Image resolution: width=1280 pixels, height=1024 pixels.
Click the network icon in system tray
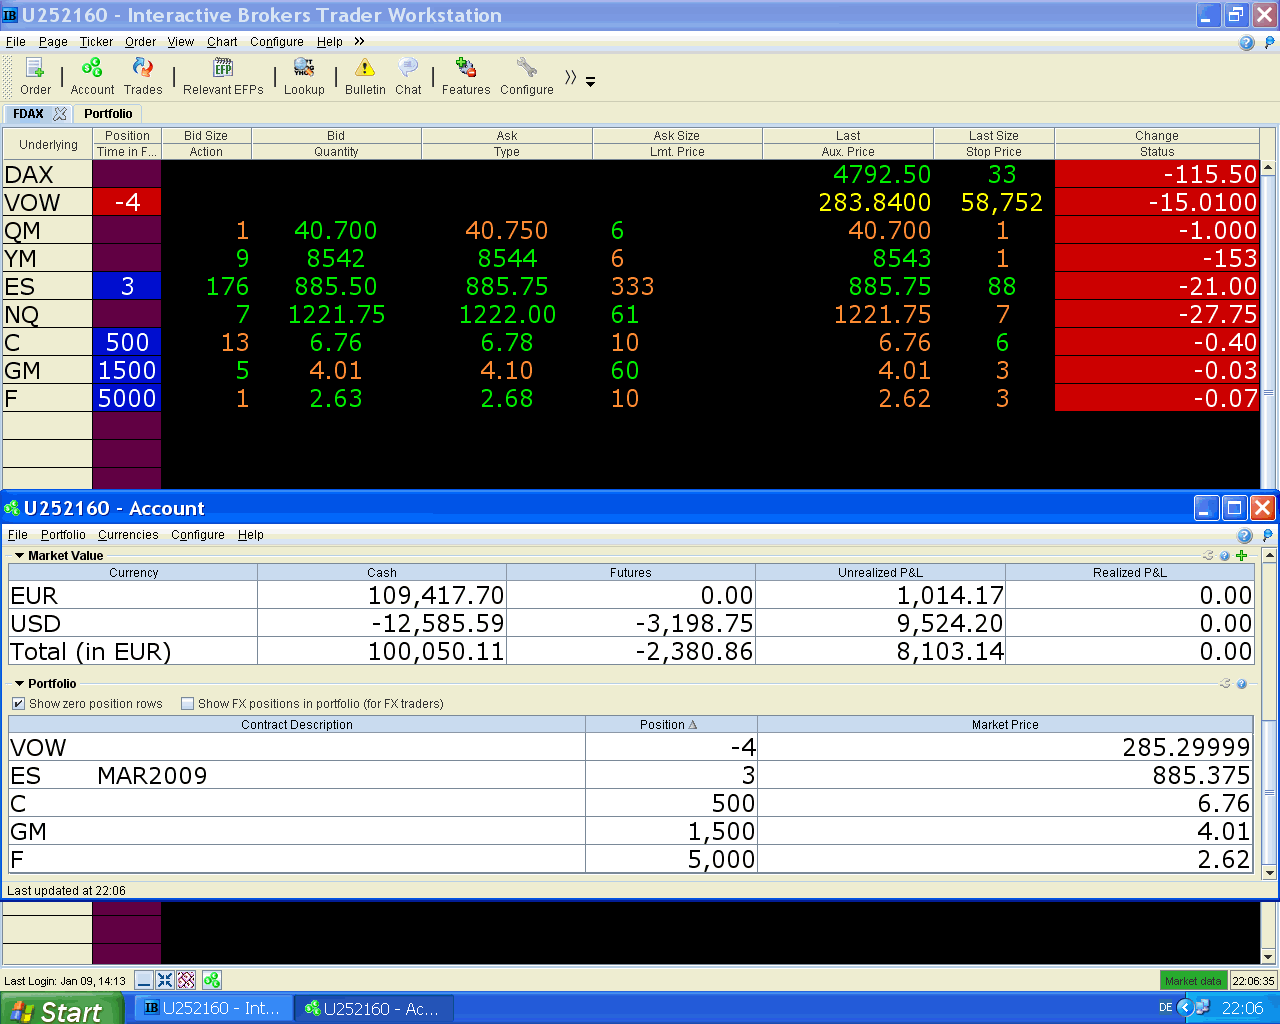pyautogui.click(x=1203, y=1007)
